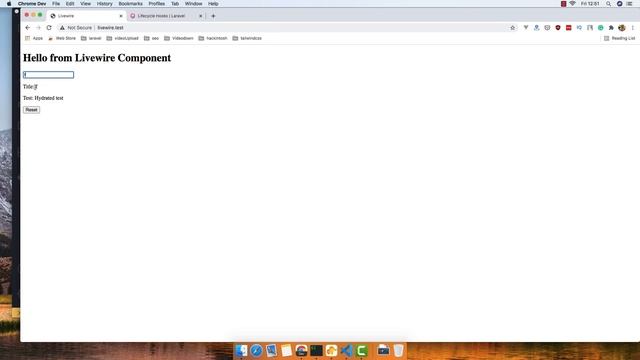Open the History menu
The width and height of the screenshot is (640, 360).
[x=104, y=4]
